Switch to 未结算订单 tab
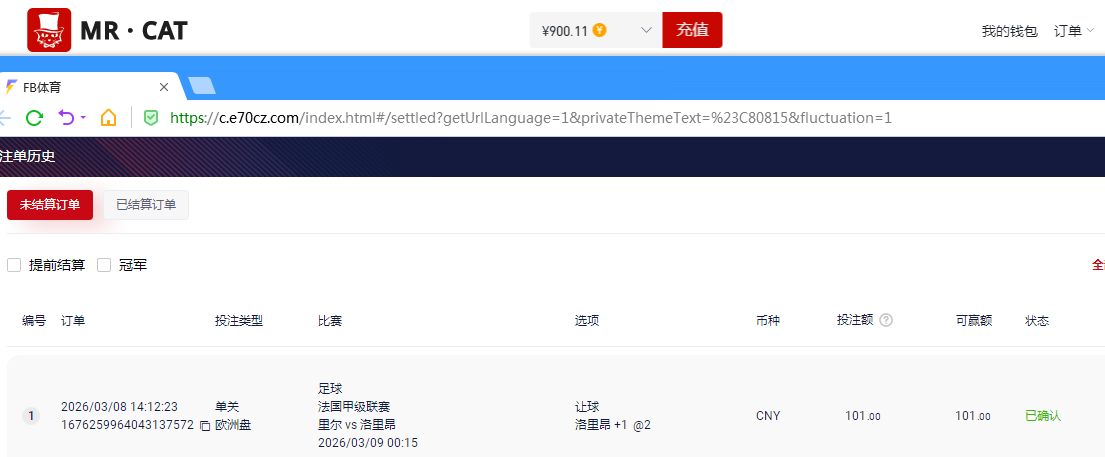Screen dimensions: 1105x457 tap(50, 205)
